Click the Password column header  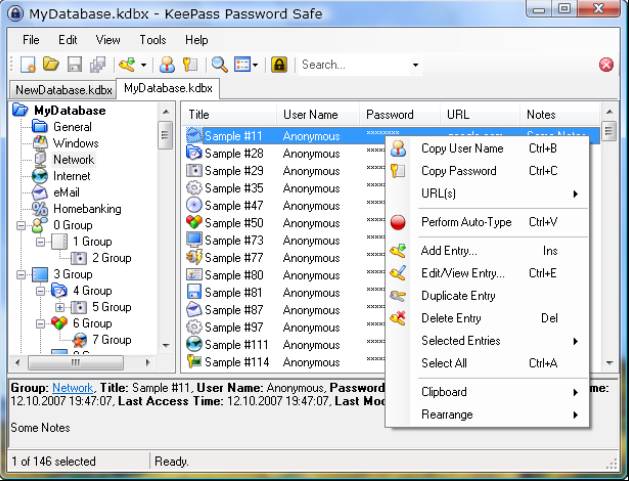coord(400,115)
